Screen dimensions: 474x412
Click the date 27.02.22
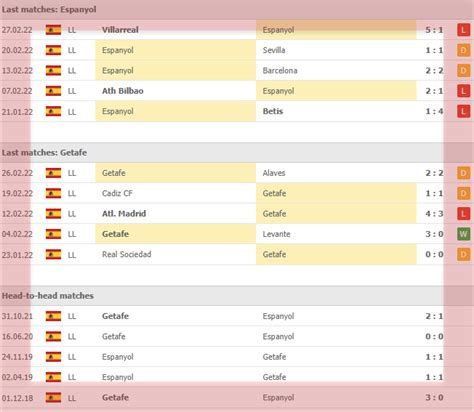(x=17, y=30)
